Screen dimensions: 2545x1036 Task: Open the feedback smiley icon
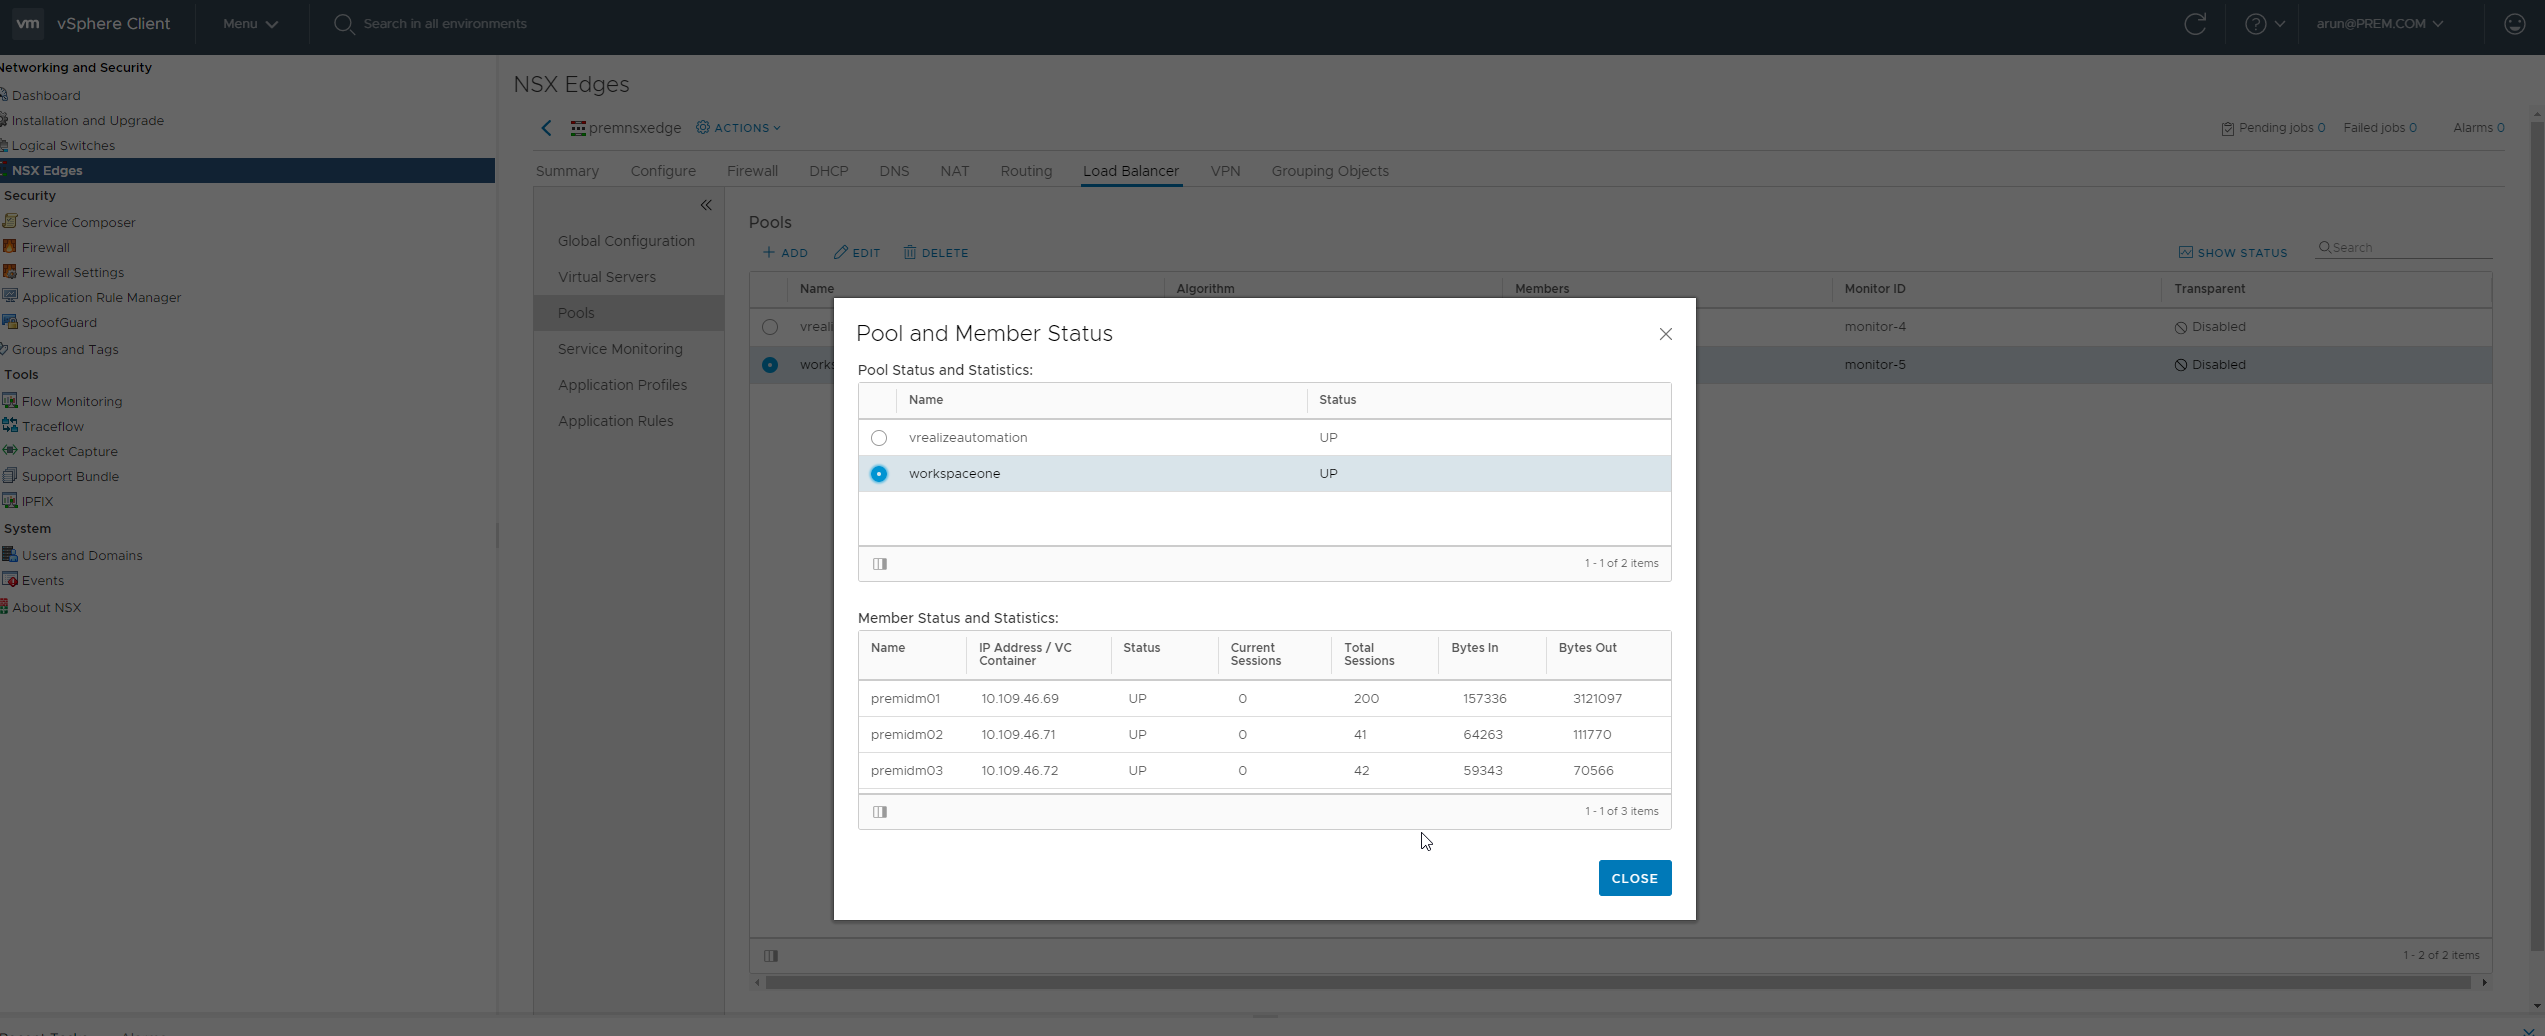click(x=2514, y=24)
